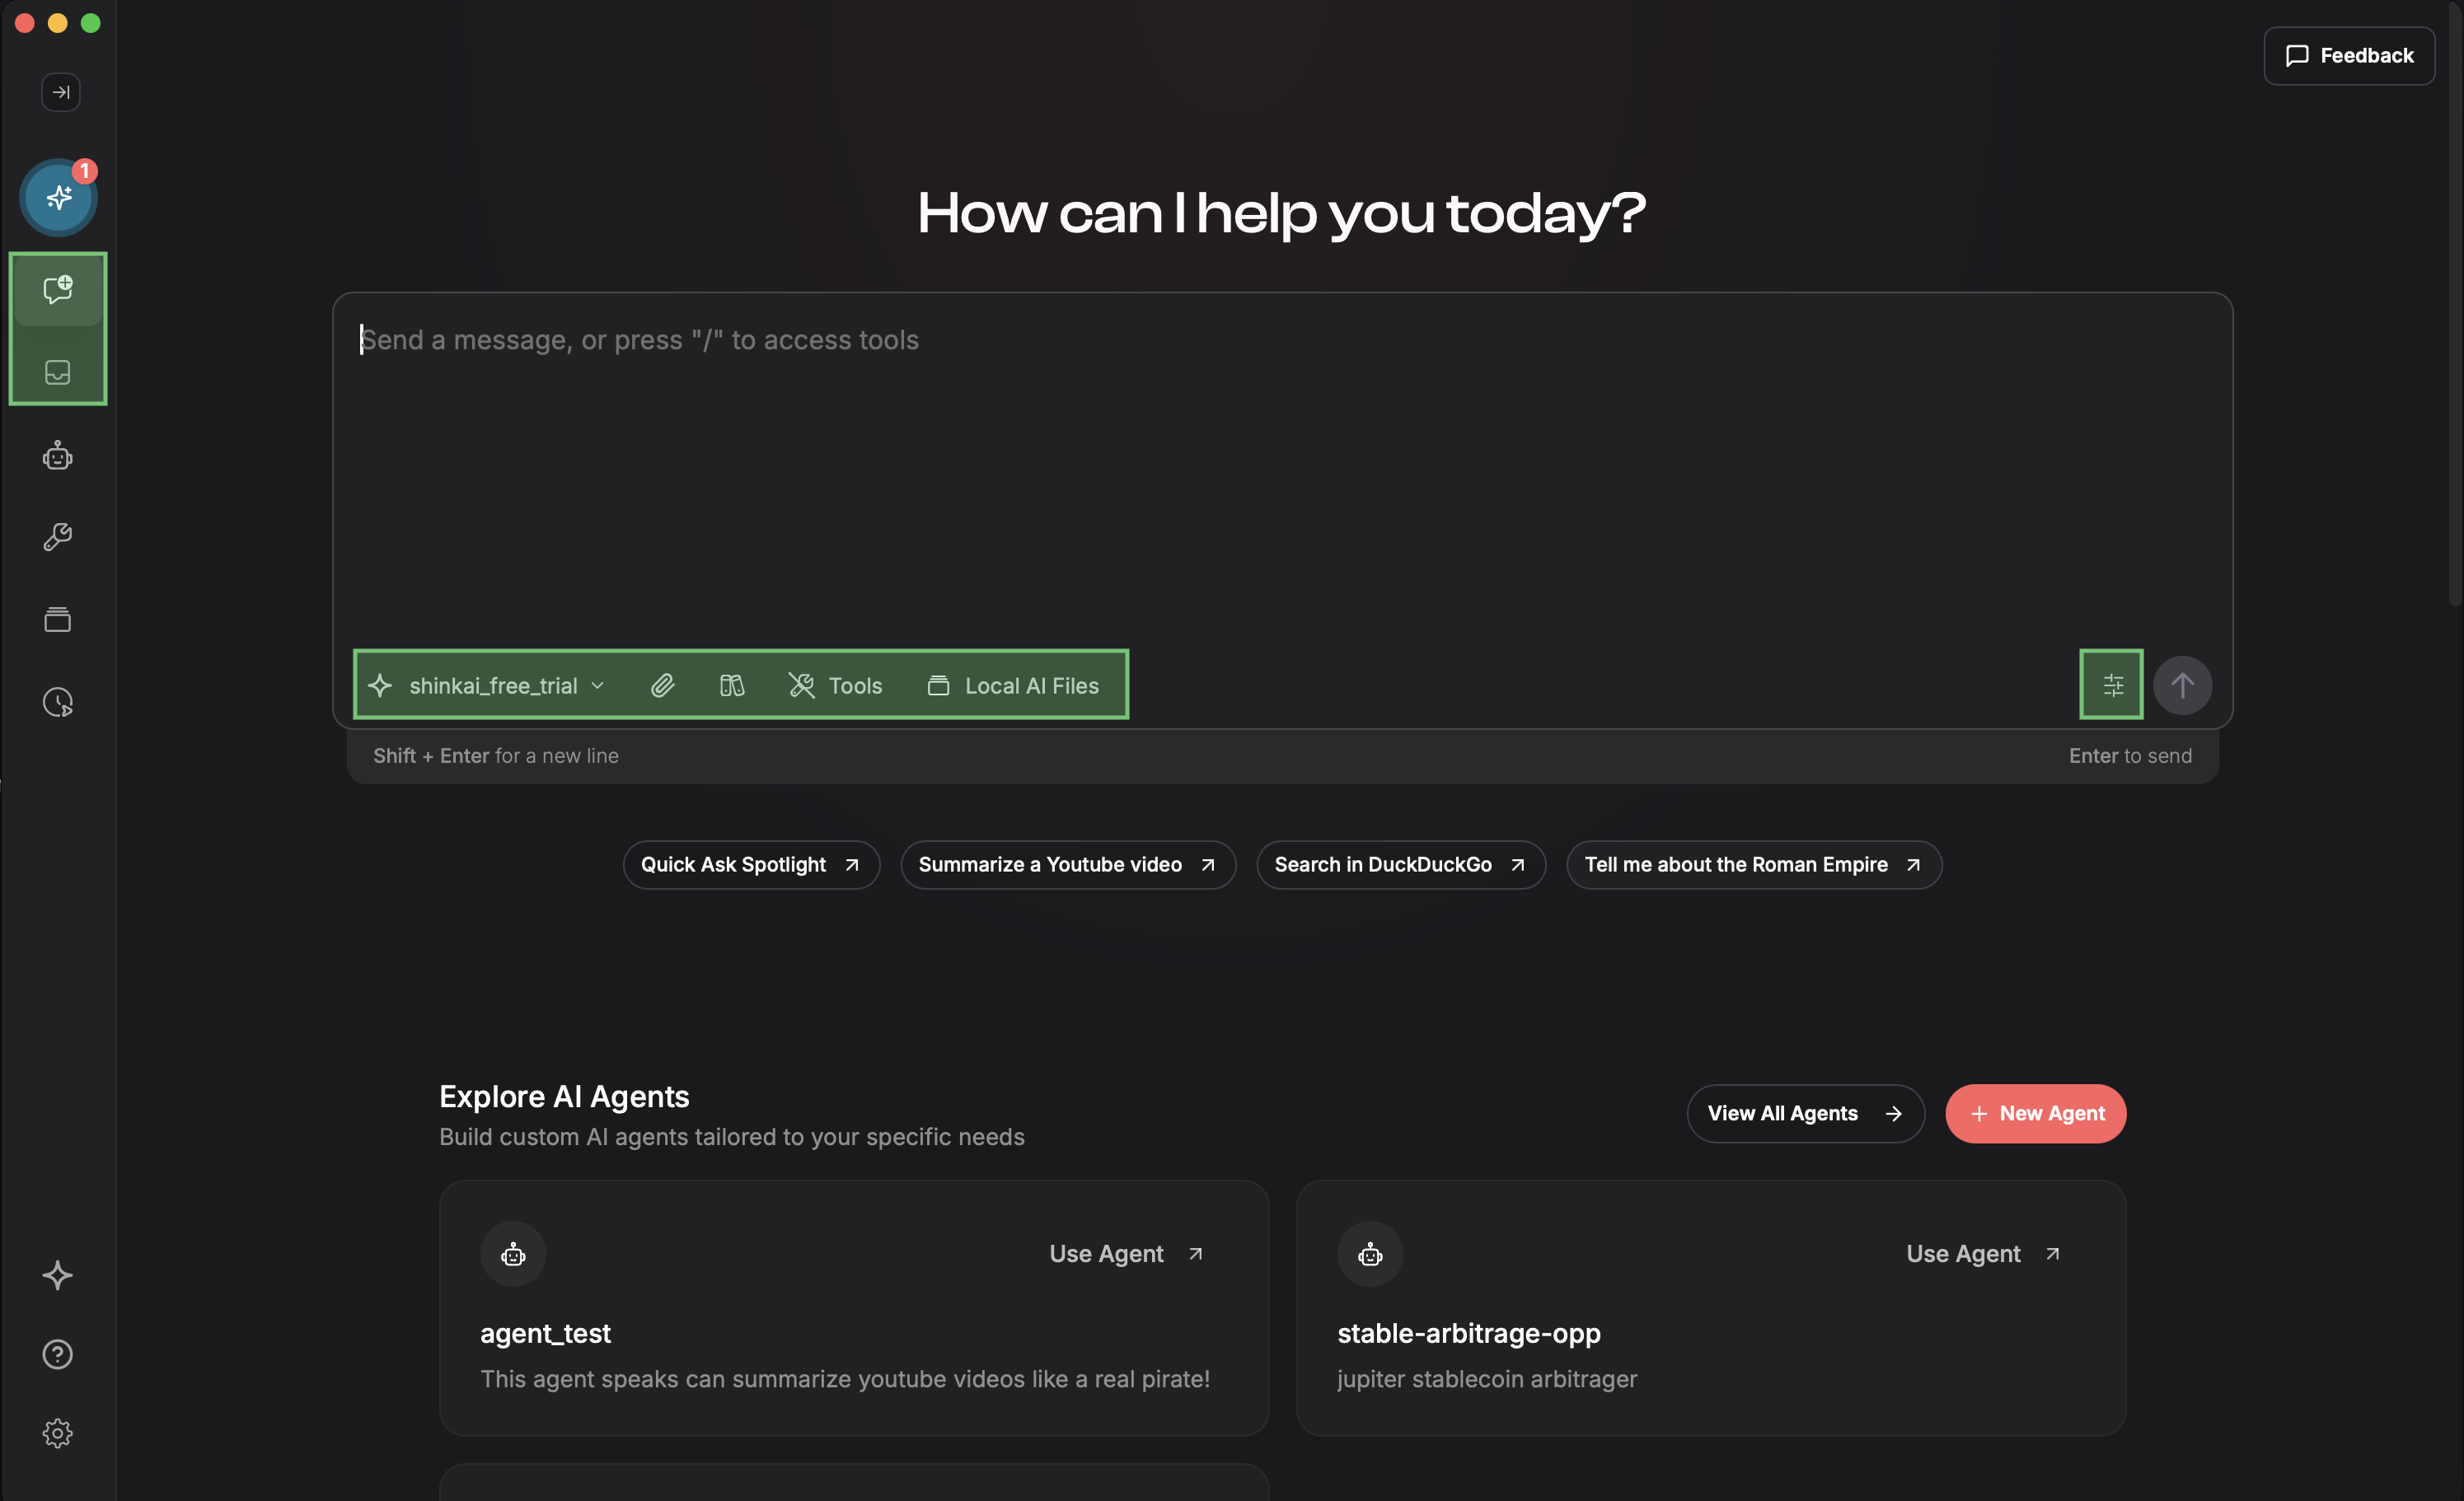This screenshot has height=1501, width=2464.
Task: Select Summarize a Youtube video suggestion
Action: [1067, 864]
